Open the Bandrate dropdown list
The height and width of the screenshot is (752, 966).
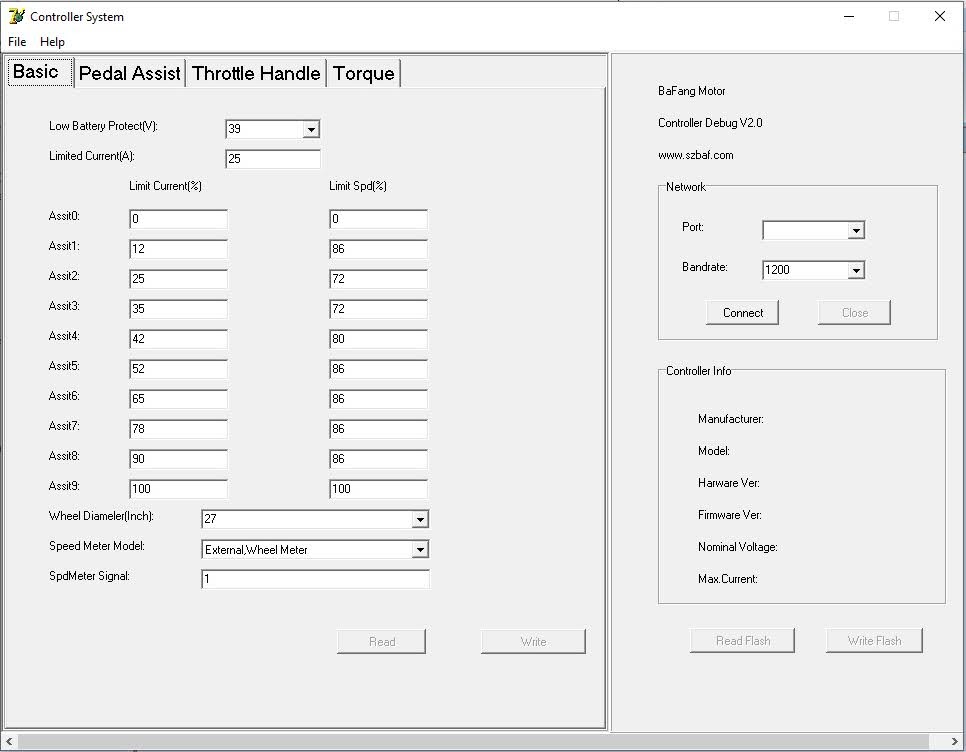[x=855, y=270]
